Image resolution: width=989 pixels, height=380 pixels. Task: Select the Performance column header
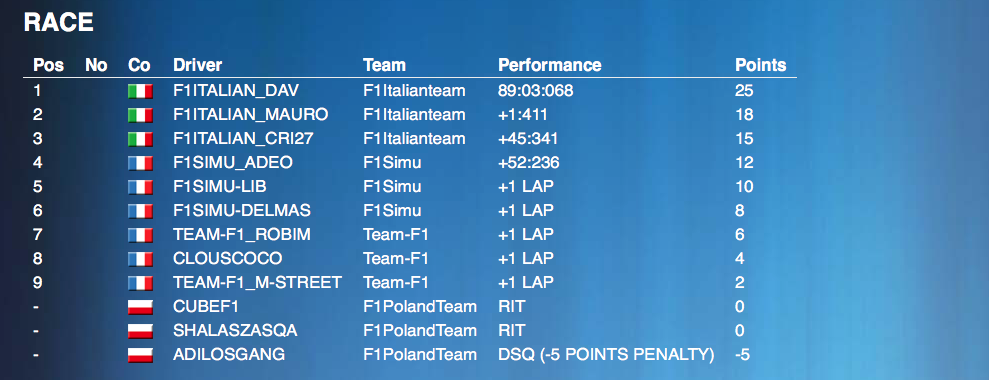tap(549, 65)
